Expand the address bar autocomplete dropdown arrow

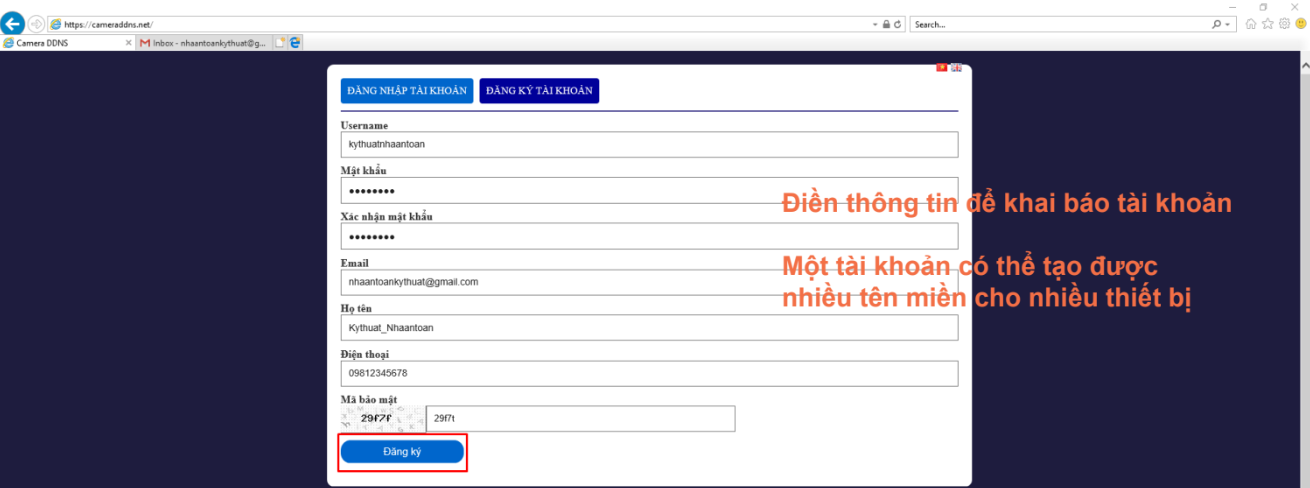[874, 24]
